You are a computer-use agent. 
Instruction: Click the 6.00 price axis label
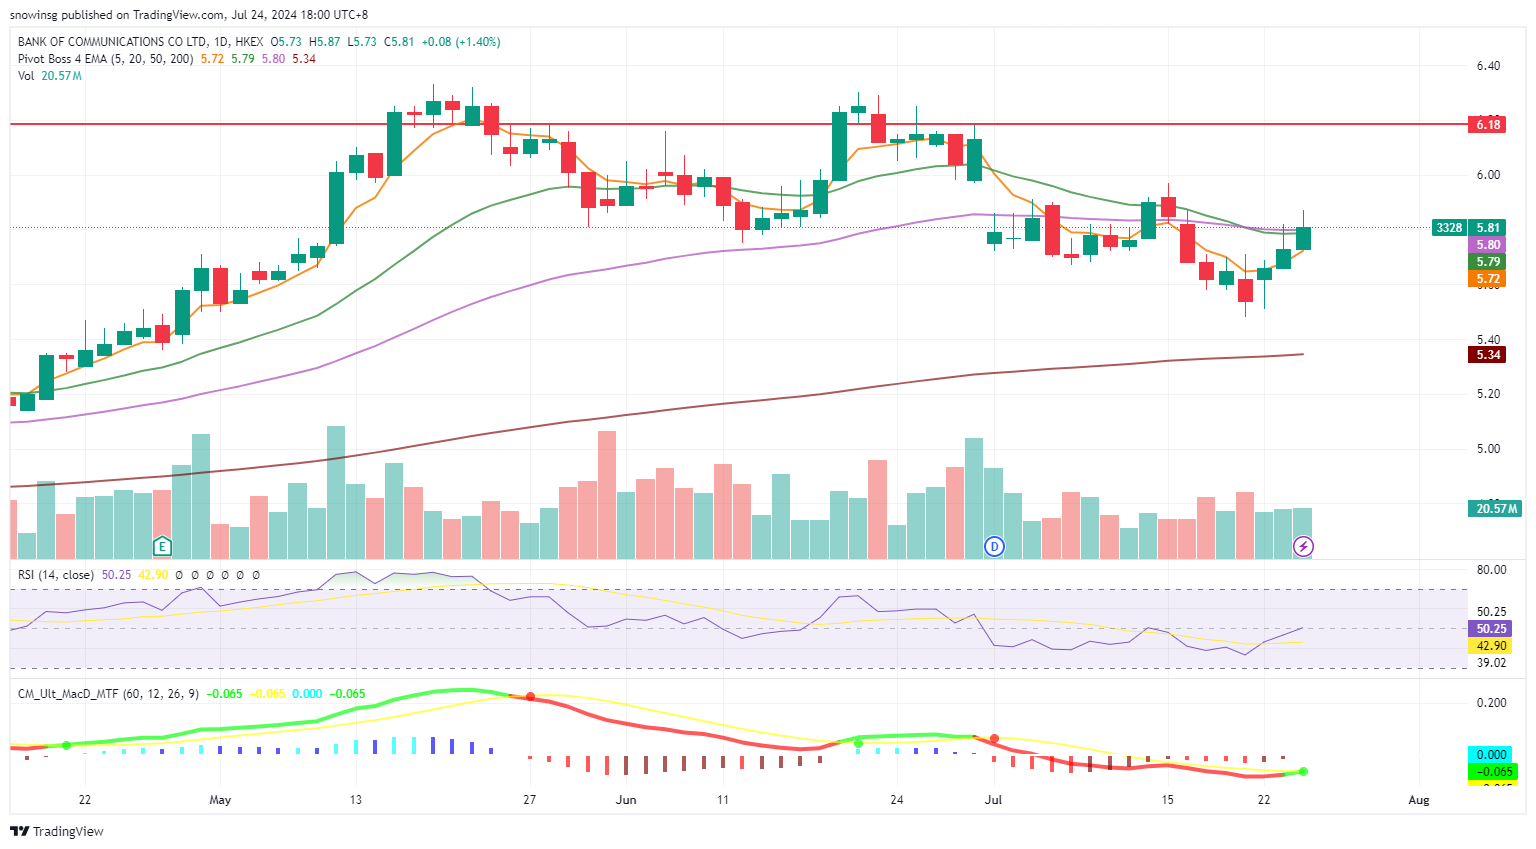tap(1488, 175)
